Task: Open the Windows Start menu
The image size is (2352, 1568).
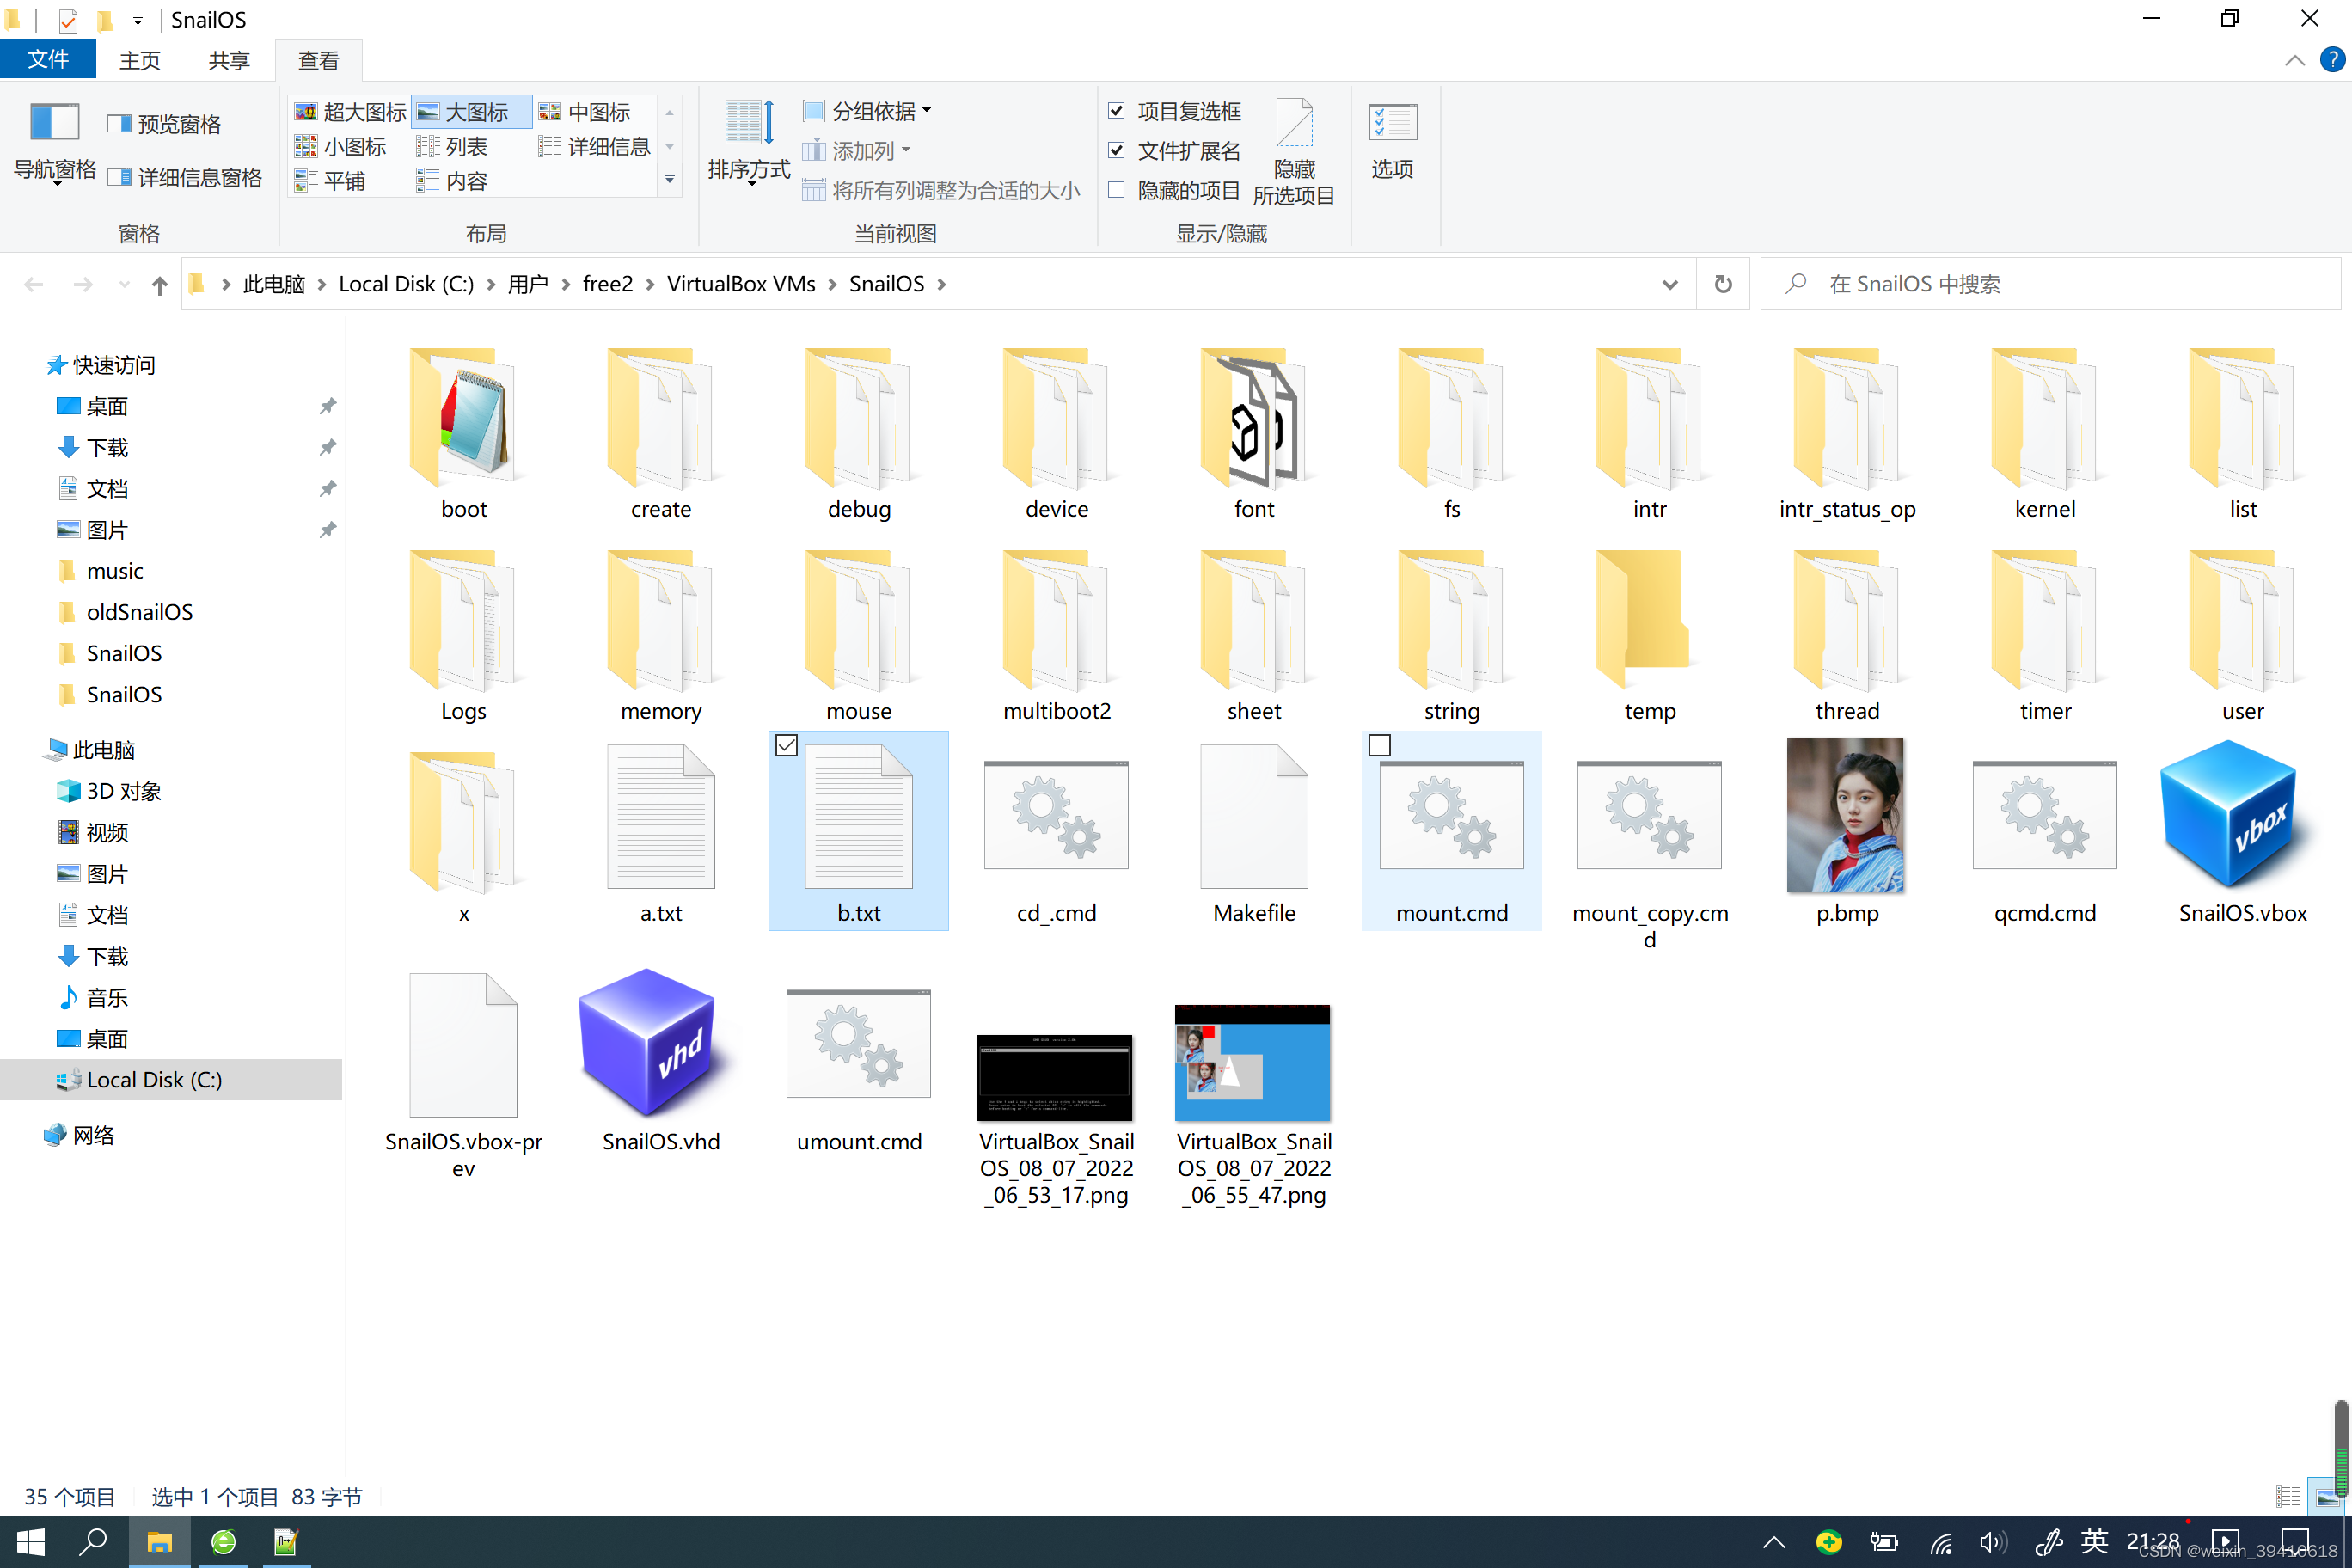Action: 30,1541
